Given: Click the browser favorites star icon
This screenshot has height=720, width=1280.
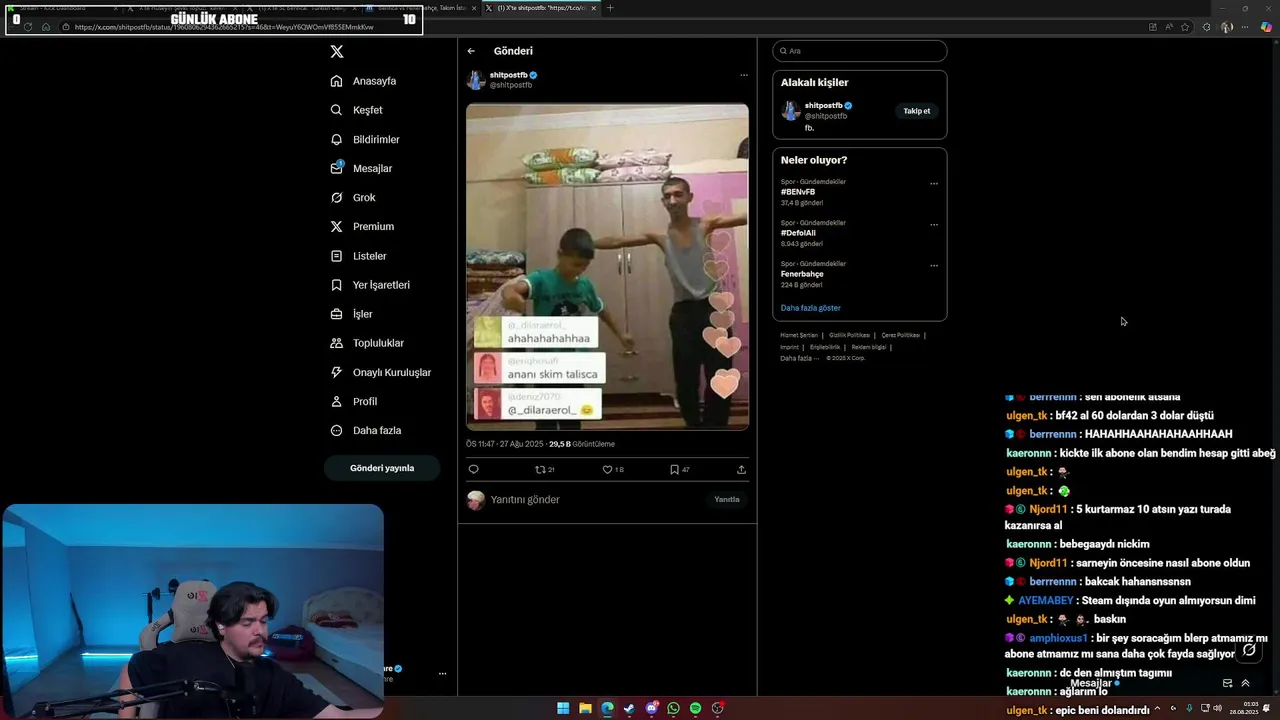Looking at the screenshot, I should click(x=1185, y=27).
